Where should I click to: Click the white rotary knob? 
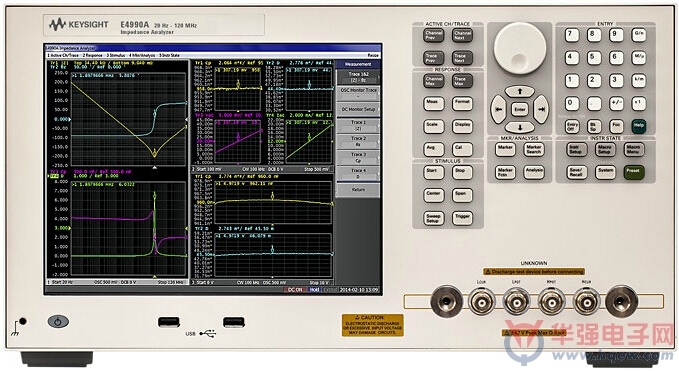point(520,48)
